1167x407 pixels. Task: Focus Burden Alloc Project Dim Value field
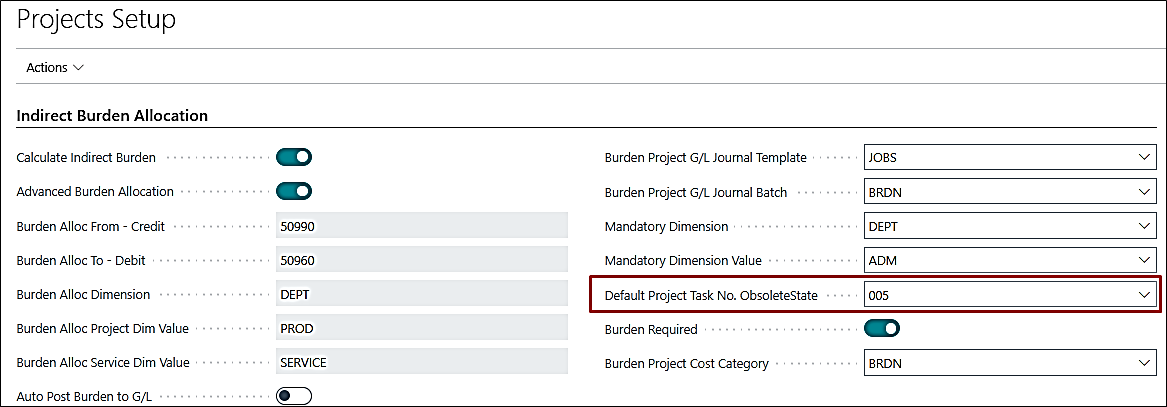421,328
